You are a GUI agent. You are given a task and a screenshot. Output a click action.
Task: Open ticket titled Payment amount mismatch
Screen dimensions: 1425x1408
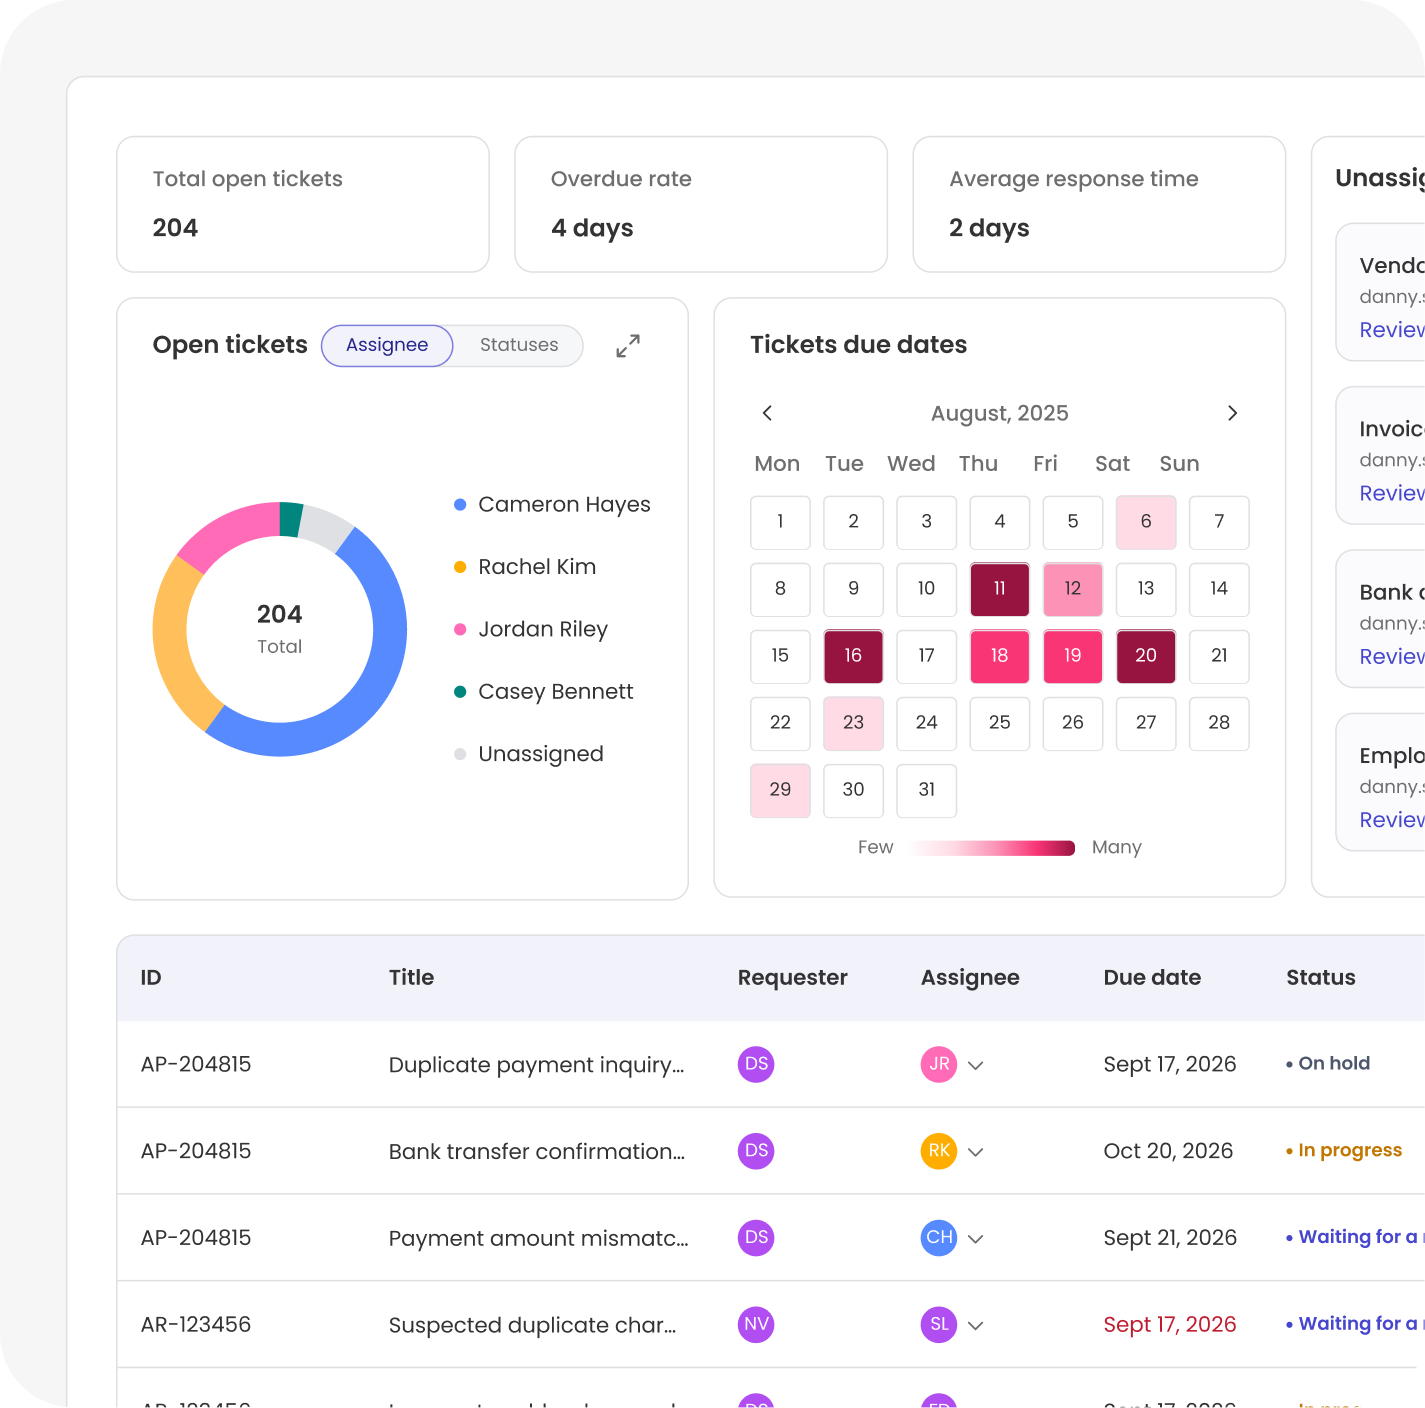click(x=539, y=1239)
